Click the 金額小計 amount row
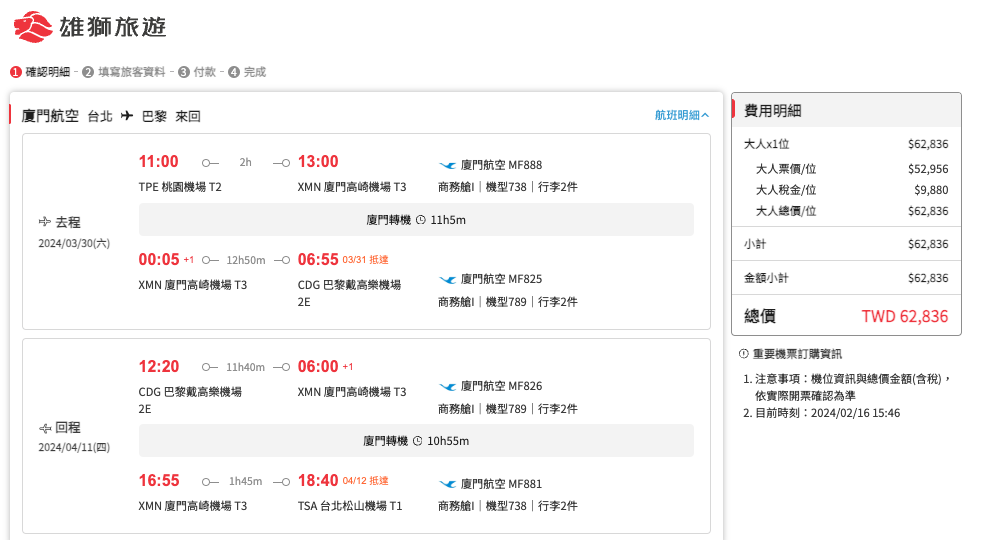This screenshot has height=540, width=984. coord(846,278)
